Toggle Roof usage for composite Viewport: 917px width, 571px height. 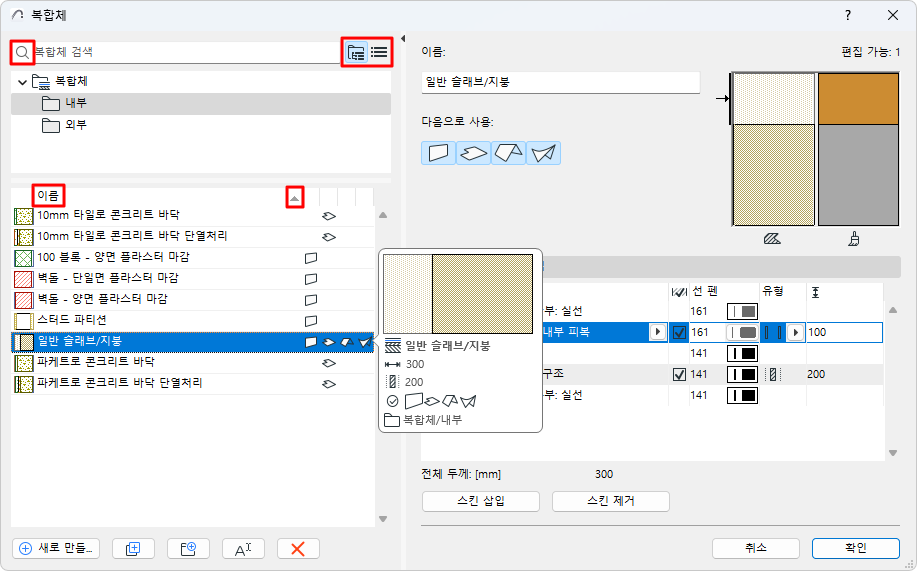(x=508, y=153)
